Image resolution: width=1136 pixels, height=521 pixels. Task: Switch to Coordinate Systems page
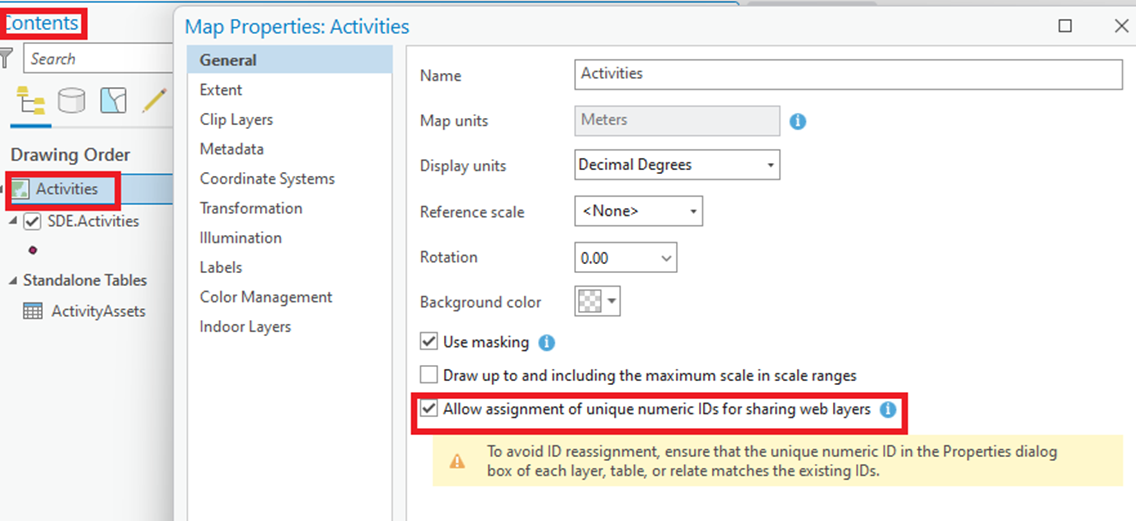click(267, 178)
